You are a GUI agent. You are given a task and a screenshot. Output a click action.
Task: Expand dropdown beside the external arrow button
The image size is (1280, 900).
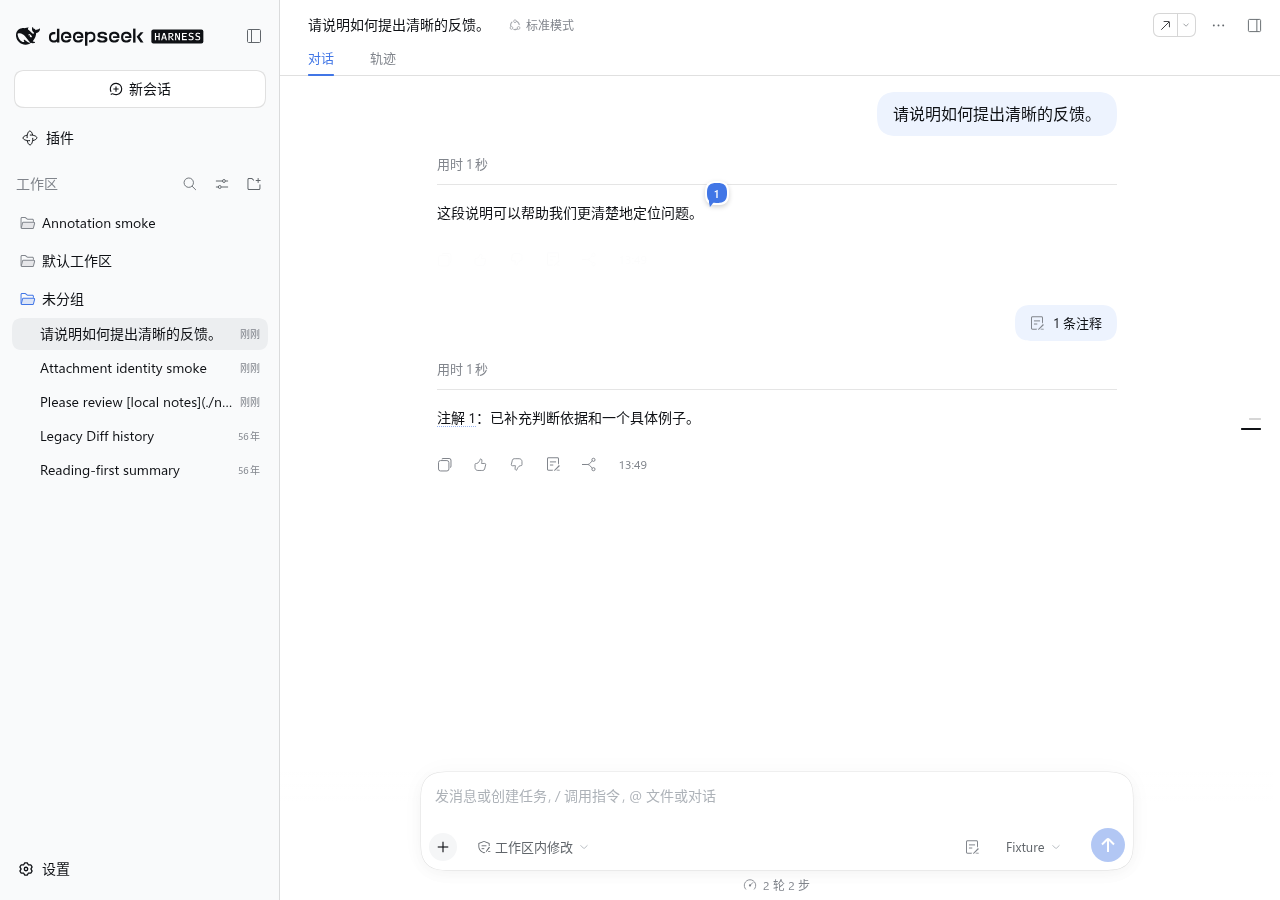click(x=1186, y=25)
